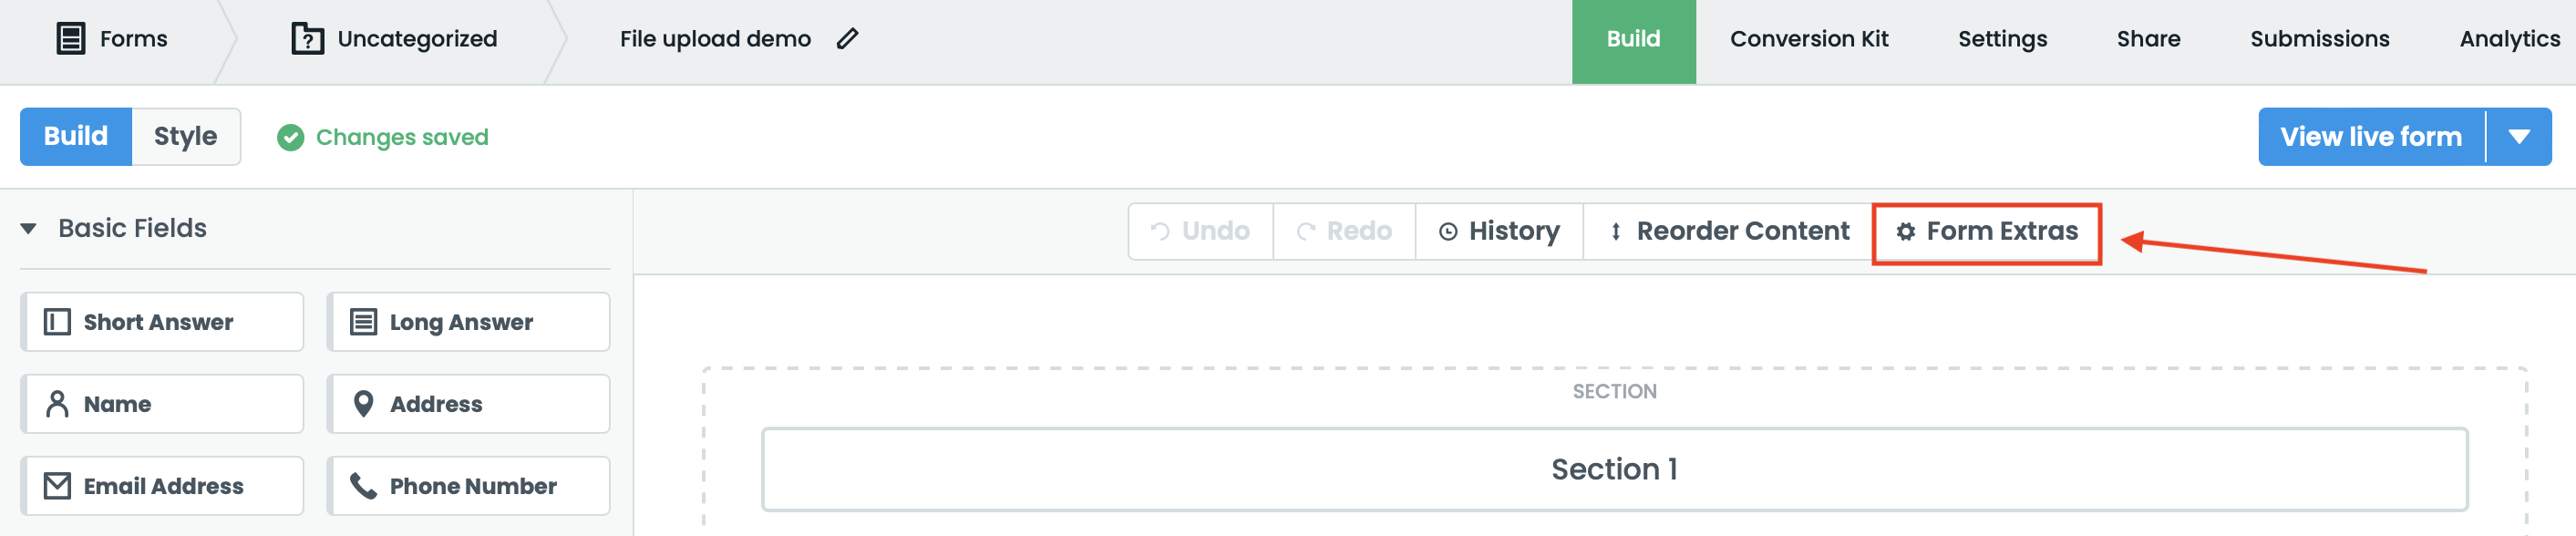Switch to the Submissions tab
This screenshot has height=536, width=2576.
click(2319, 39)
